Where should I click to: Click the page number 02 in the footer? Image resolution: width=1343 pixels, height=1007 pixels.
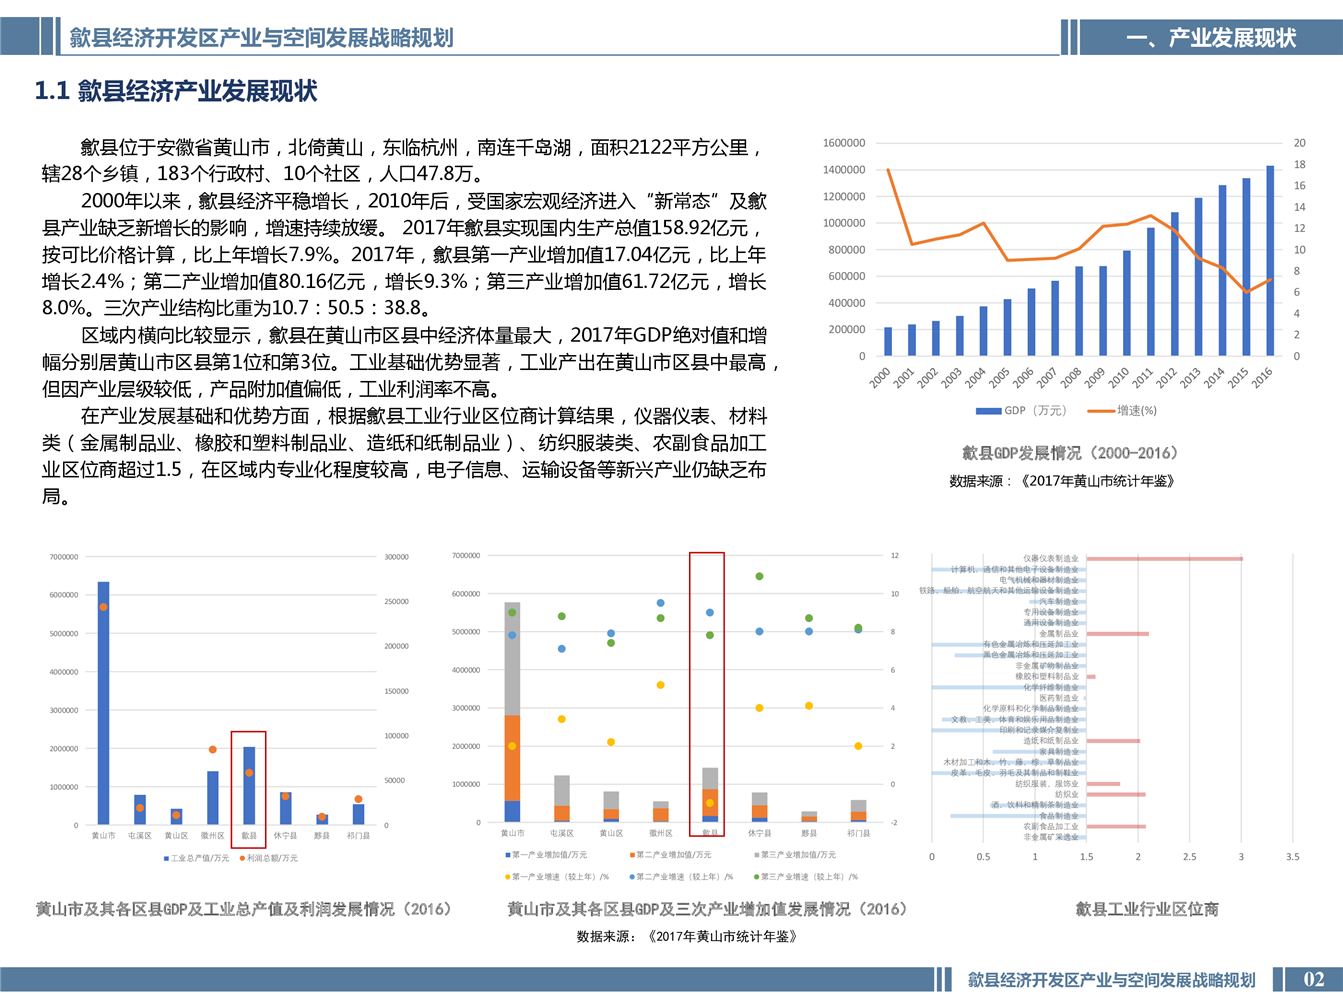point(1313,979)
